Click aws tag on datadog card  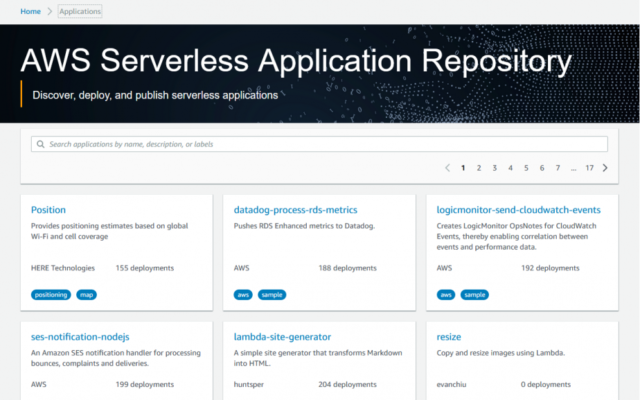click(x=243, y=295)
